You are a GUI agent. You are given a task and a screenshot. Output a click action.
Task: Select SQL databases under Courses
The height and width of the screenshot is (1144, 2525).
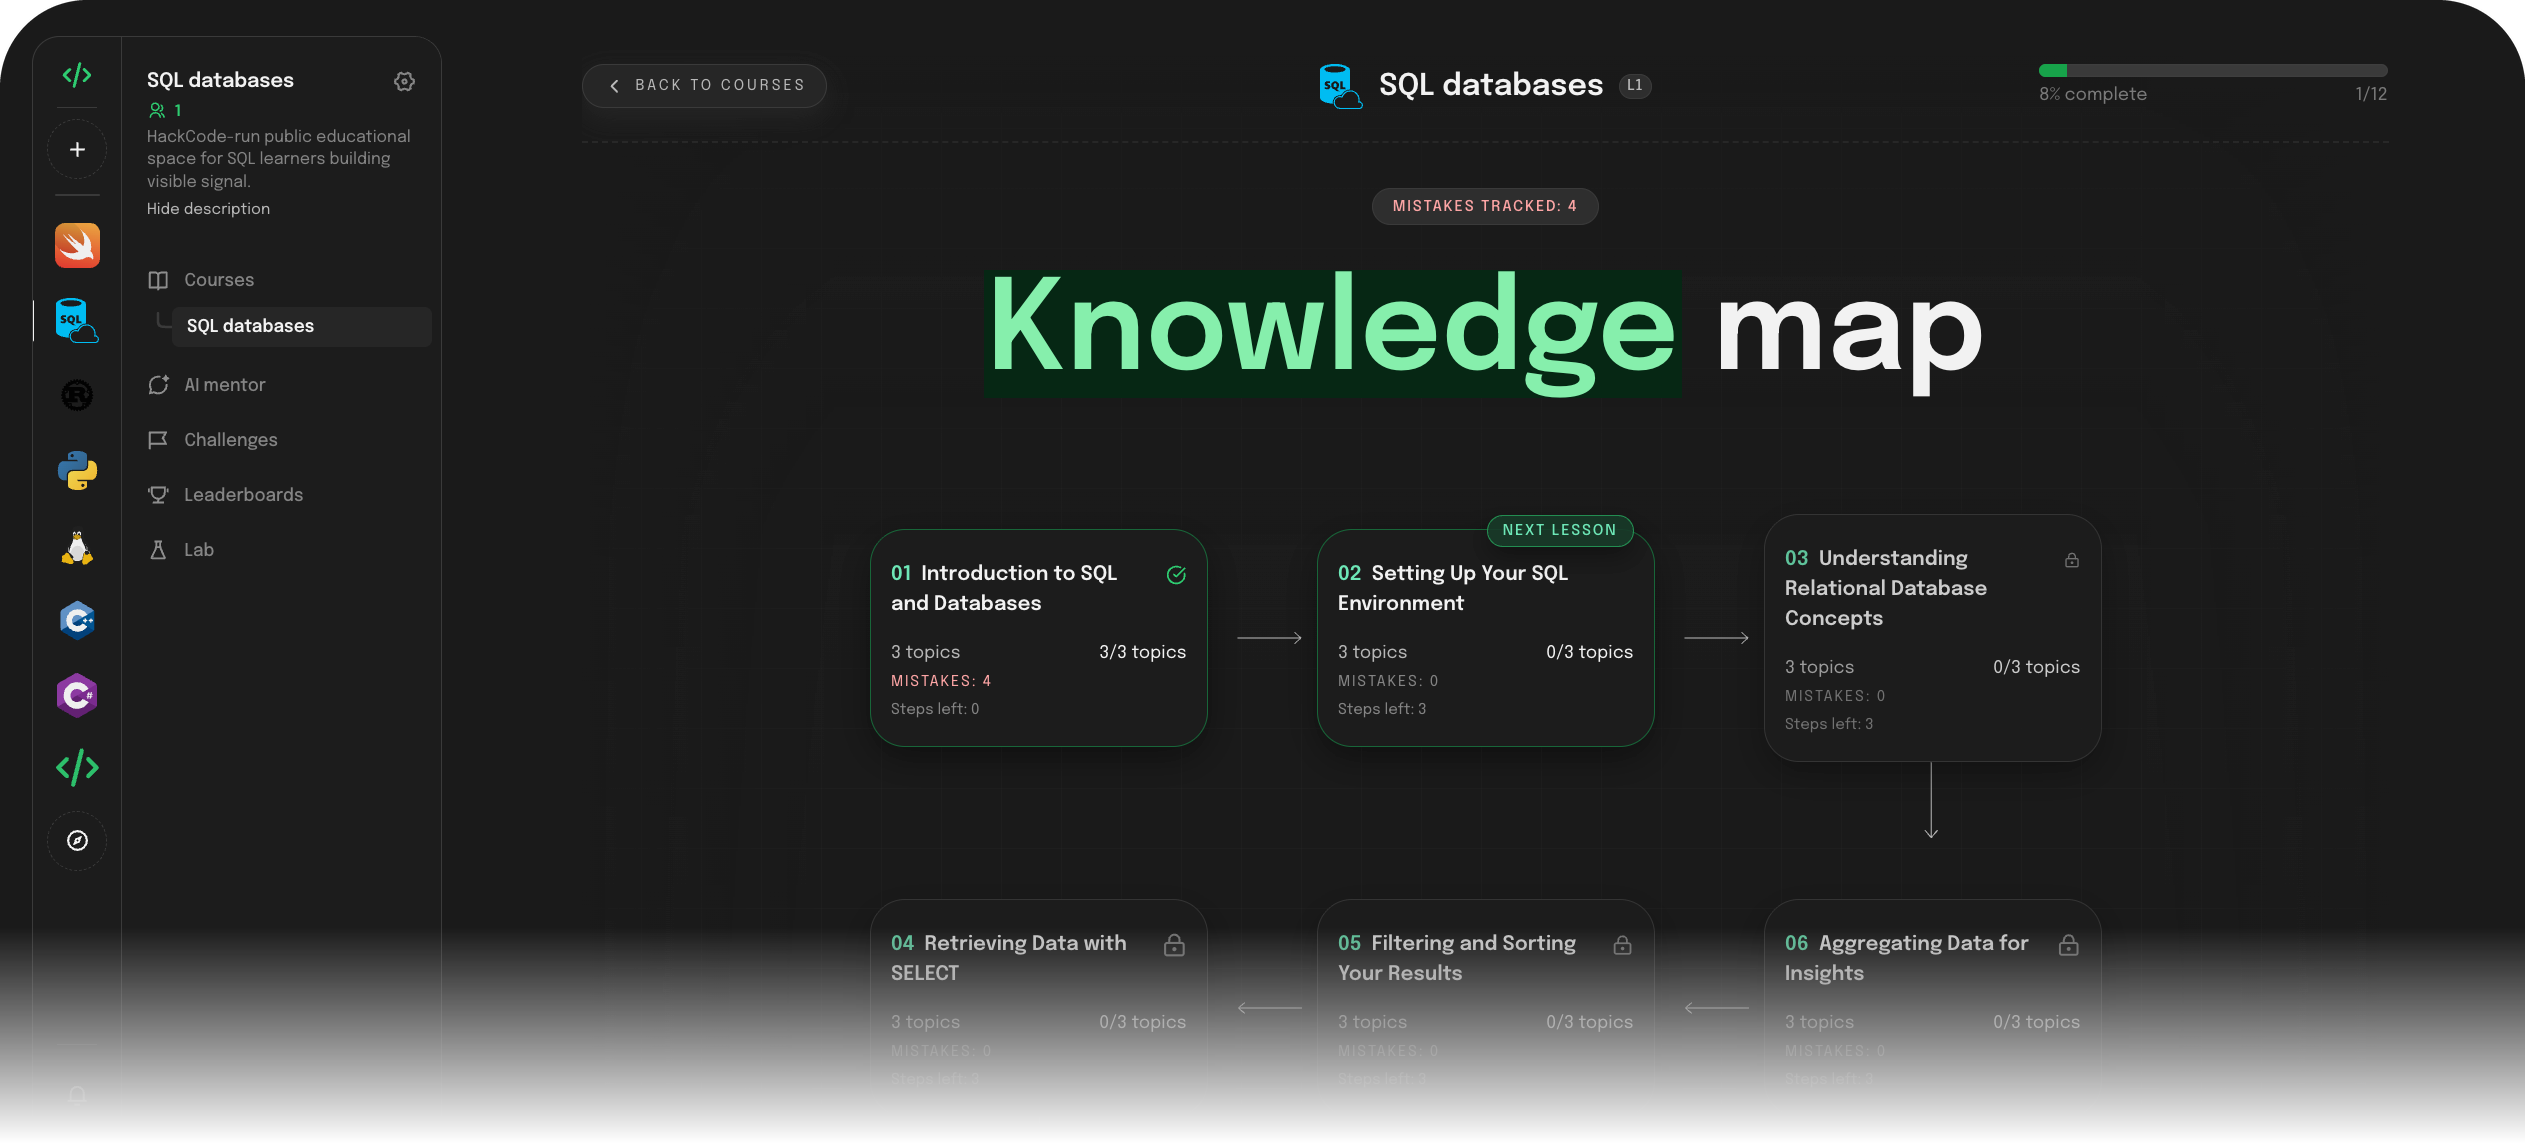point(249,326)
